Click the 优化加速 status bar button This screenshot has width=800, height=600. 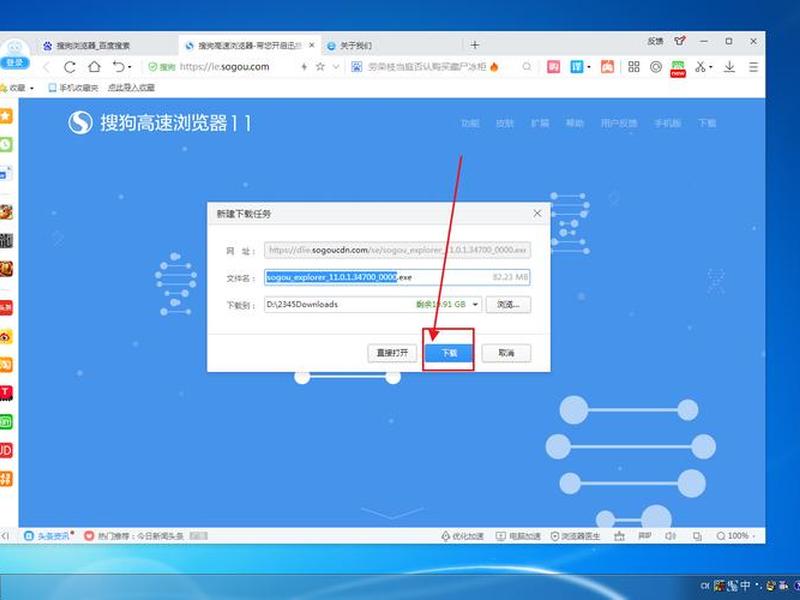click(462, 536)
